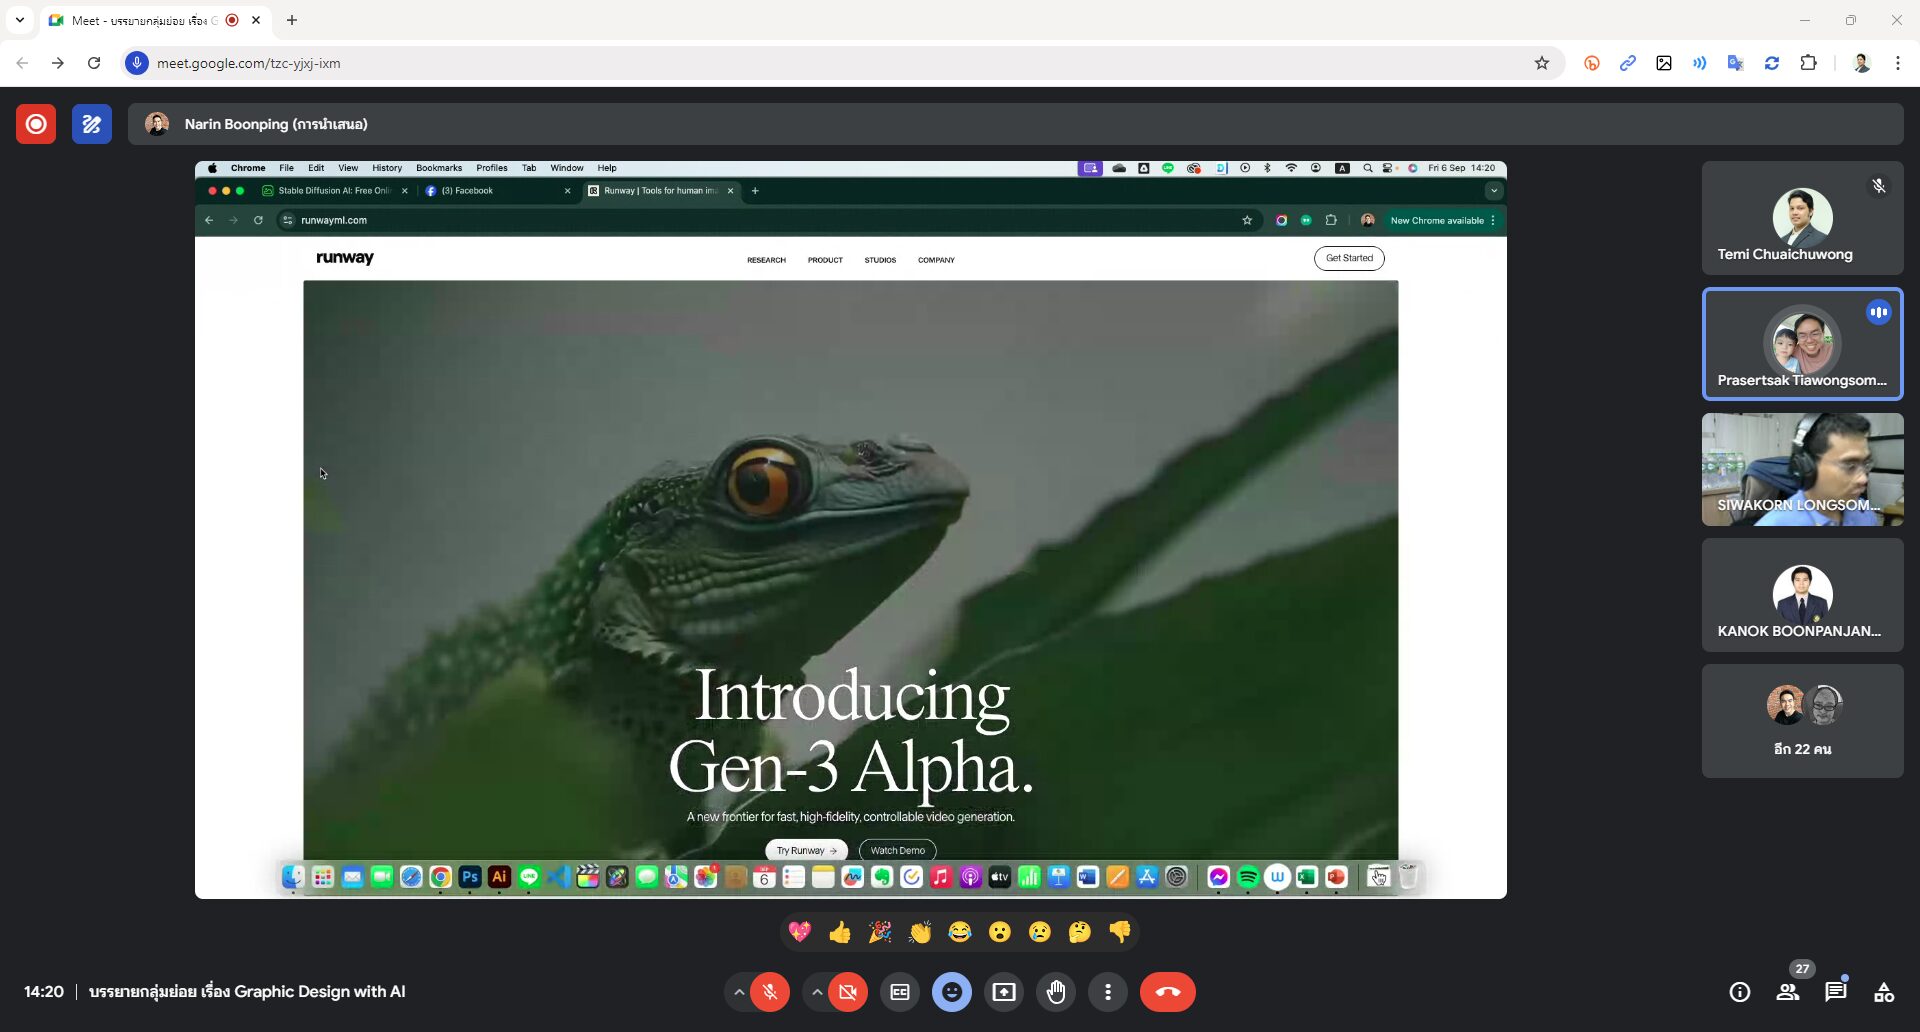The width and height of the screenshot is (1920, 1032).
Task: Open the activities icon
Action: [1884, 992]
